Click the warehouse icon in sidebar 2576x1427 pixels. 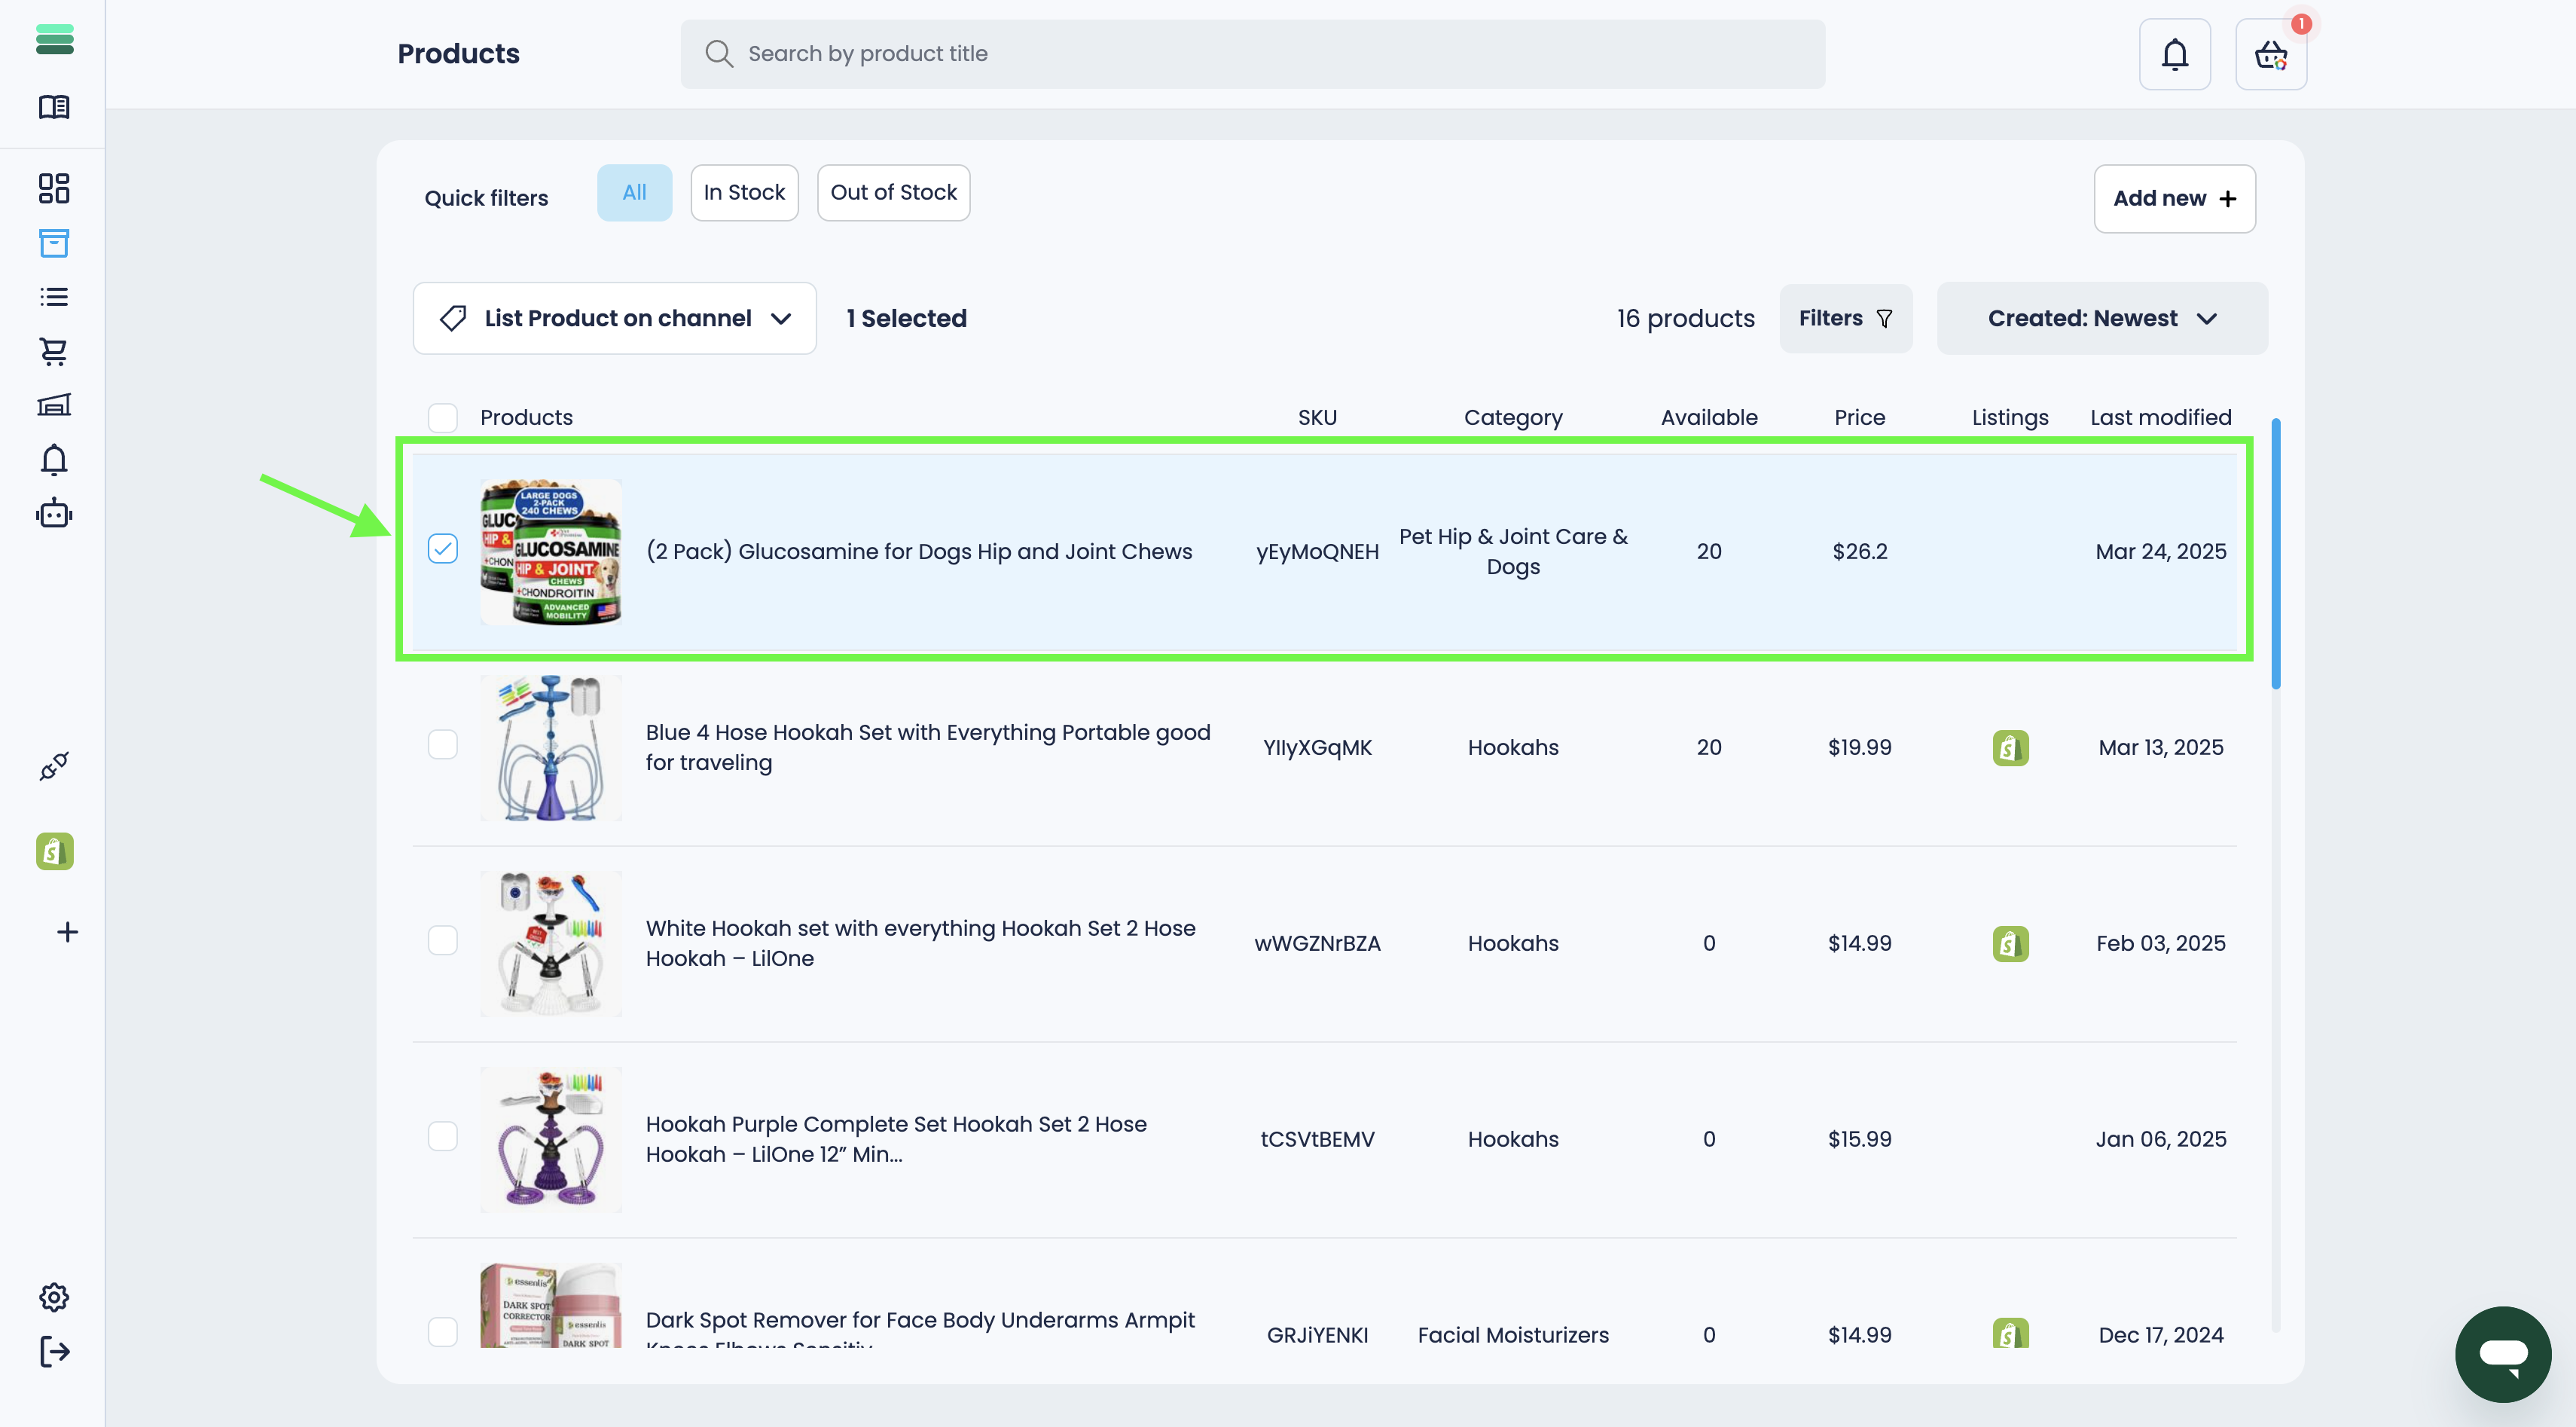(54, 405)
